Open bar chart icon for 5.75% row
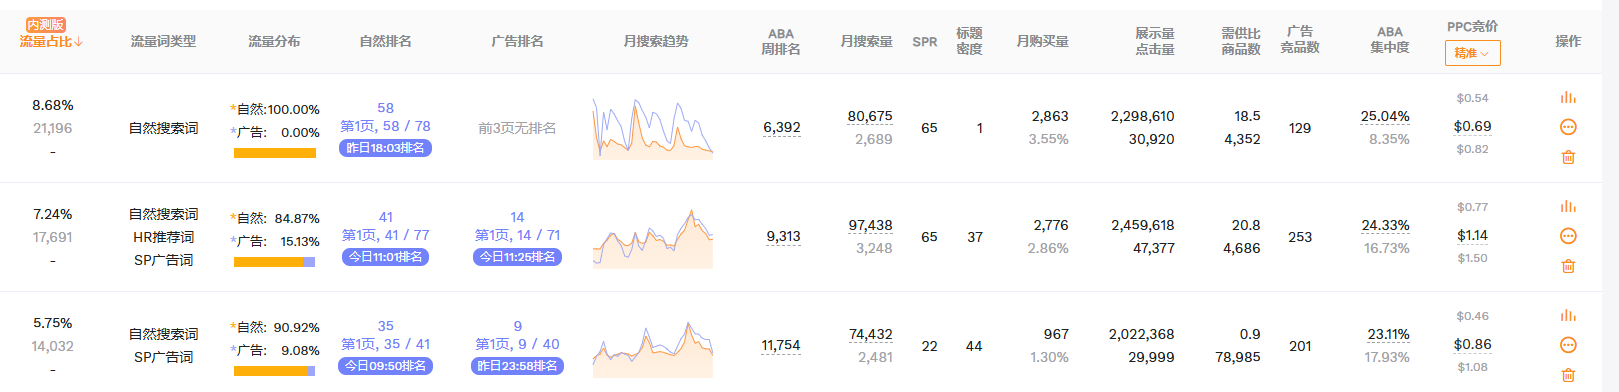 pos(1568,316)
